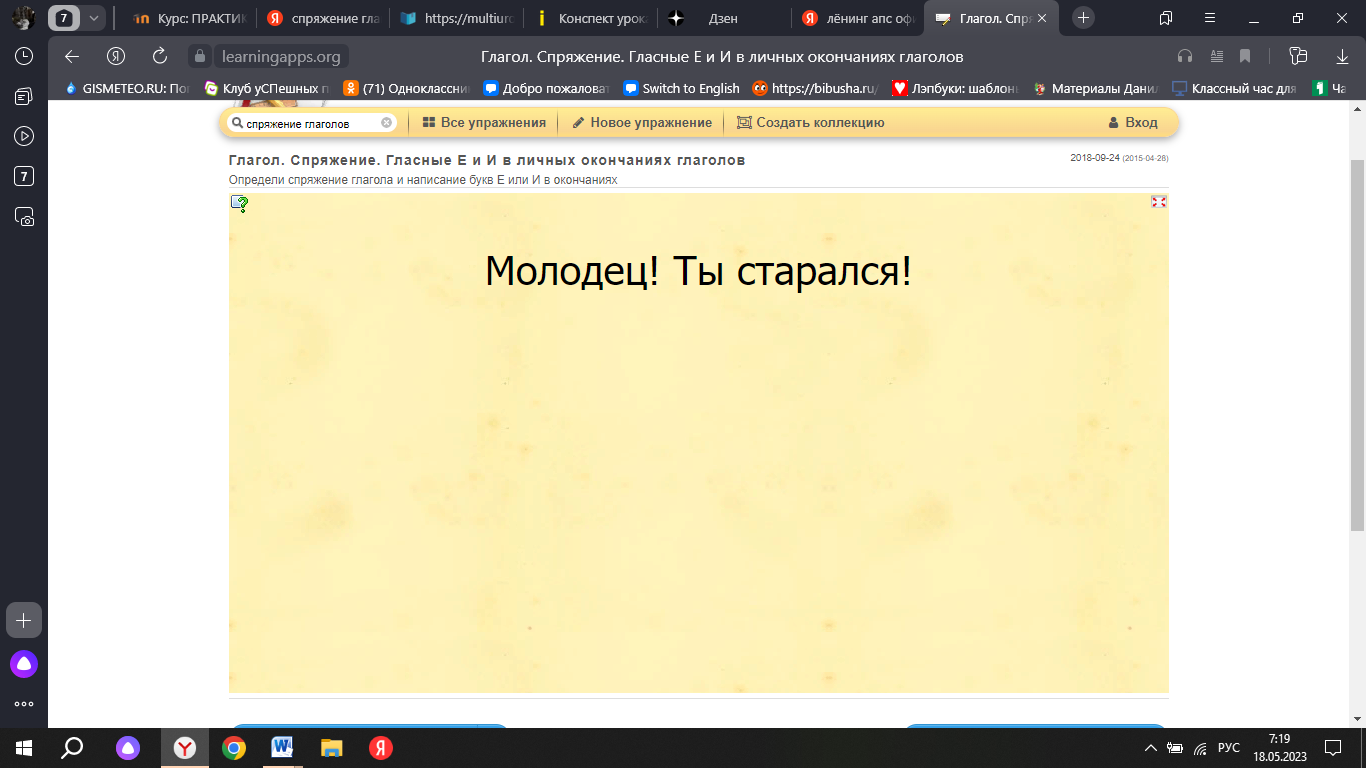
Task: Reload the current page
Action: (x=160, y=56)
